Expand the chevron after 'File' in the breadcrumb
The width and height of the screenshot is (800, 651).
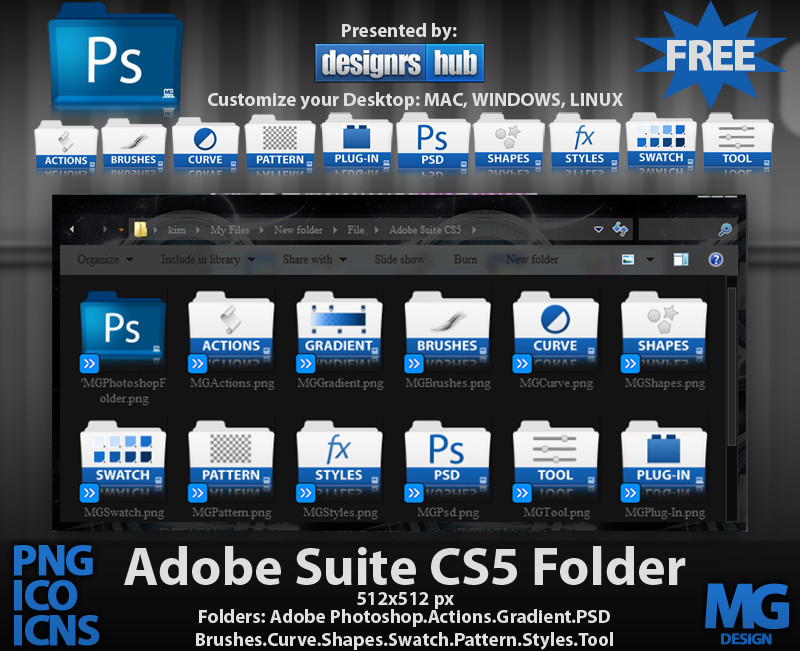[377, 230]
